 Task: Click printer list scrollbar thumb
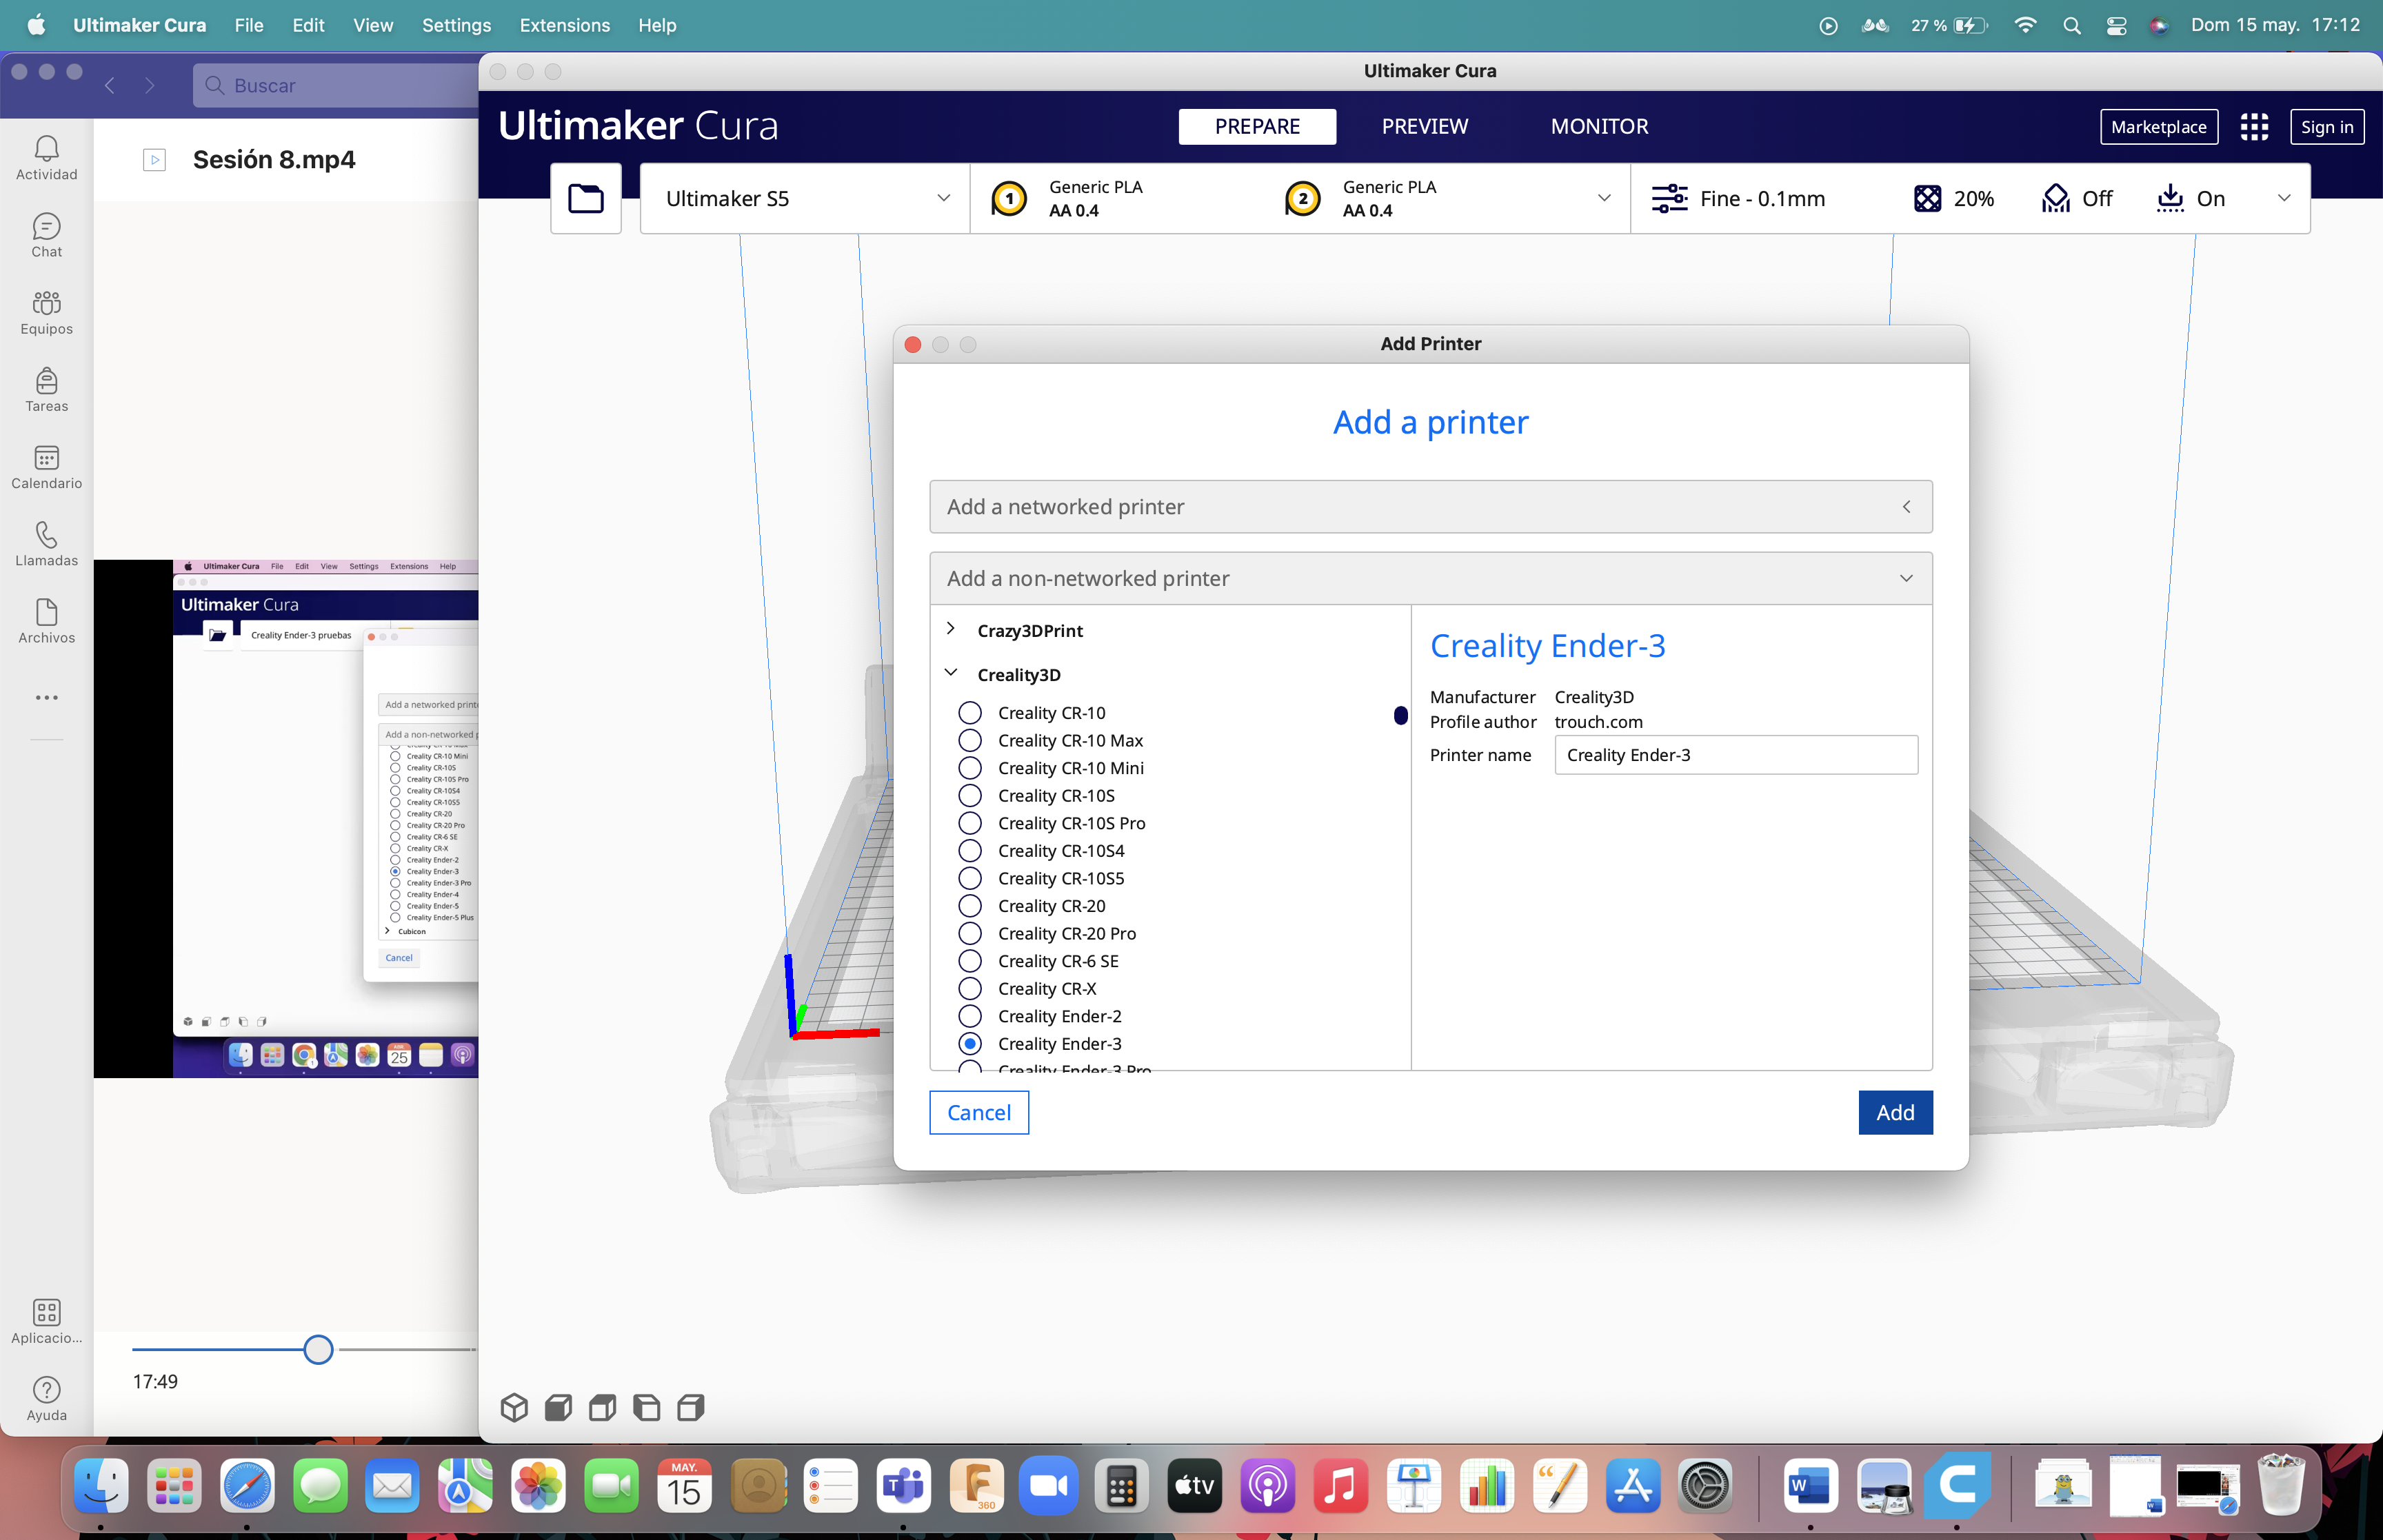click(x=1400, y=715)
